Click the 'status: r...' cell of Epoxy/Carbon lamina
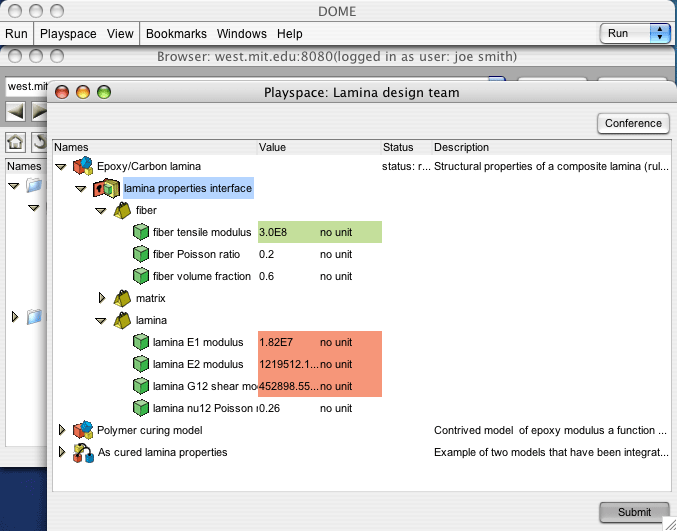Viewport: 677px width, 531px height. click(x=406, y=167)
